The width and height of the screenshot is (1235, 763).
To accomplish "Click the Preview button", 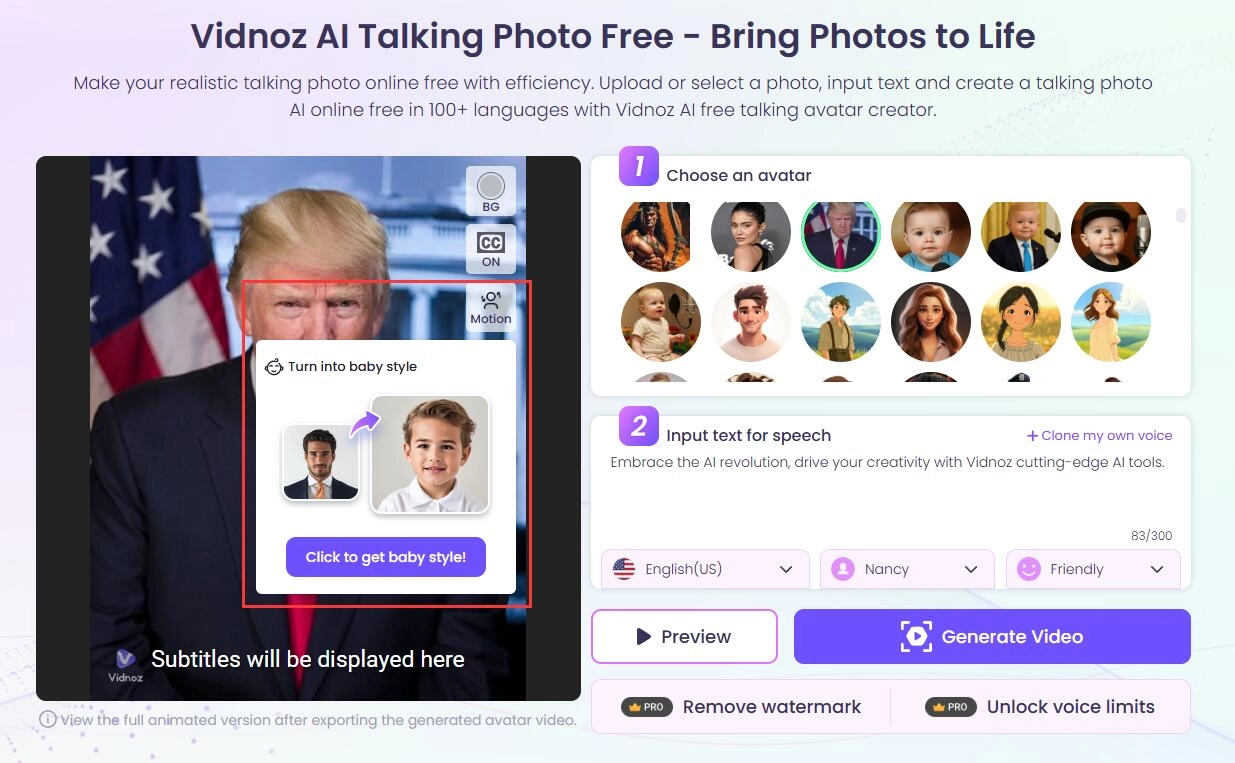I will tap(684, 636).
